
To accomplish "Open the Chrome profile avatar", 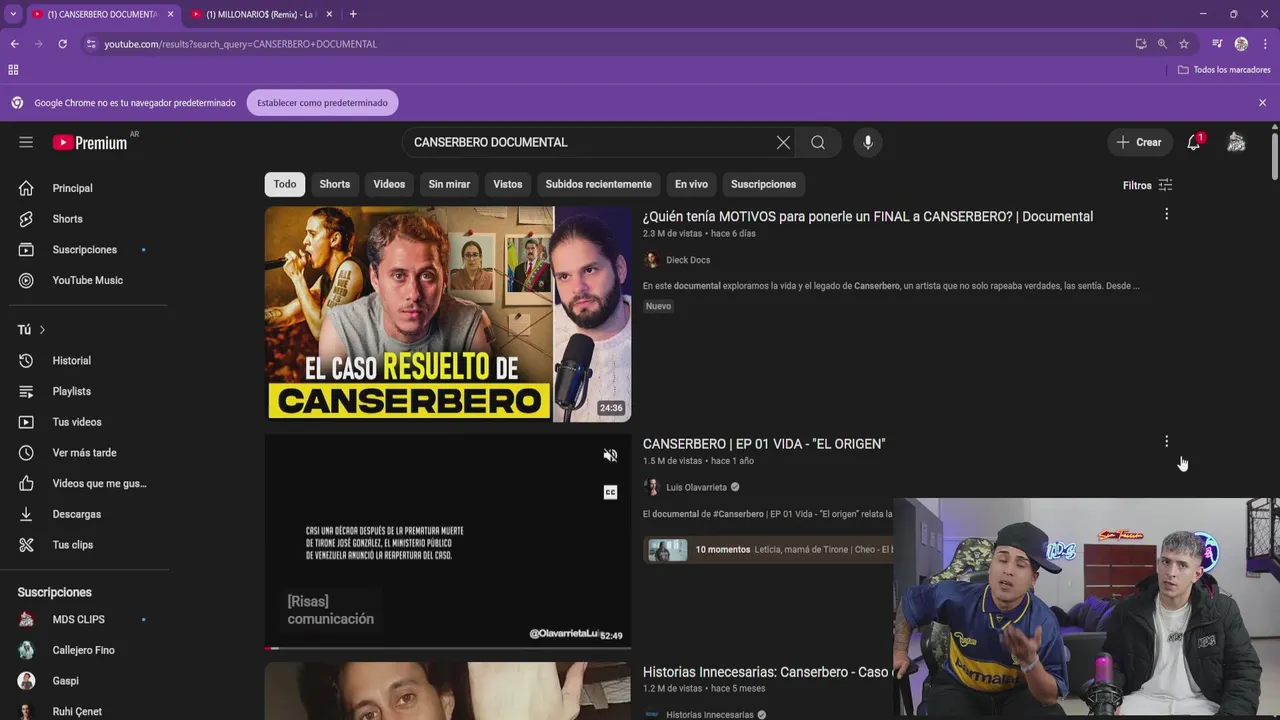I will [x=1241, y=44].
